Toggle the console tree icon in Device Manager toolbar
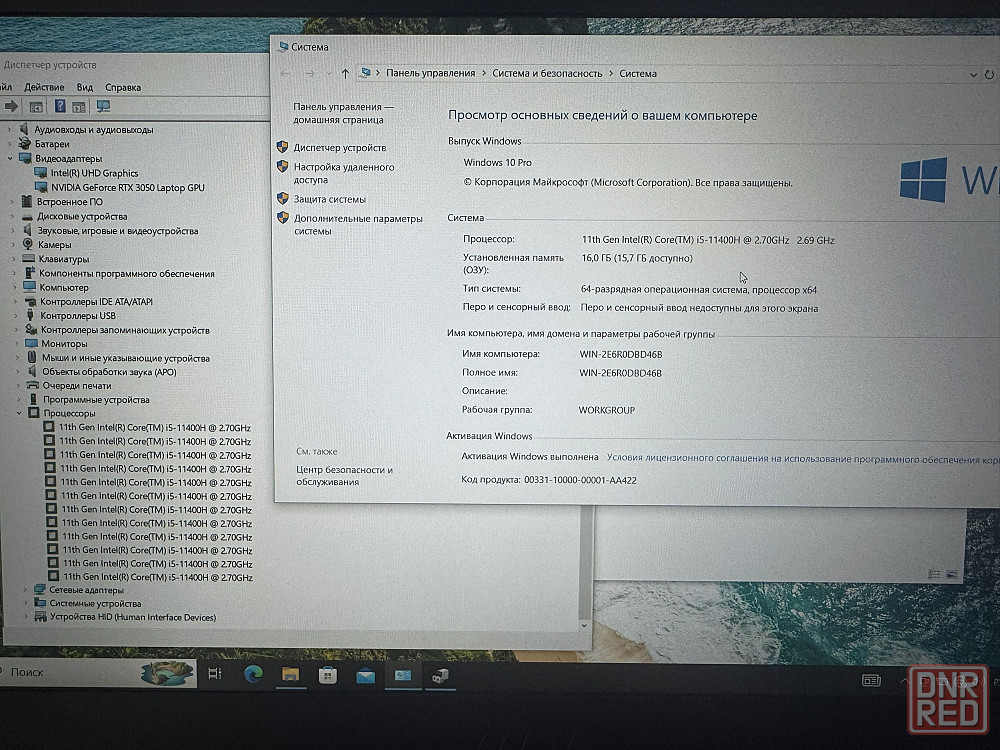 pyautogui.click(x=36, y=107)
